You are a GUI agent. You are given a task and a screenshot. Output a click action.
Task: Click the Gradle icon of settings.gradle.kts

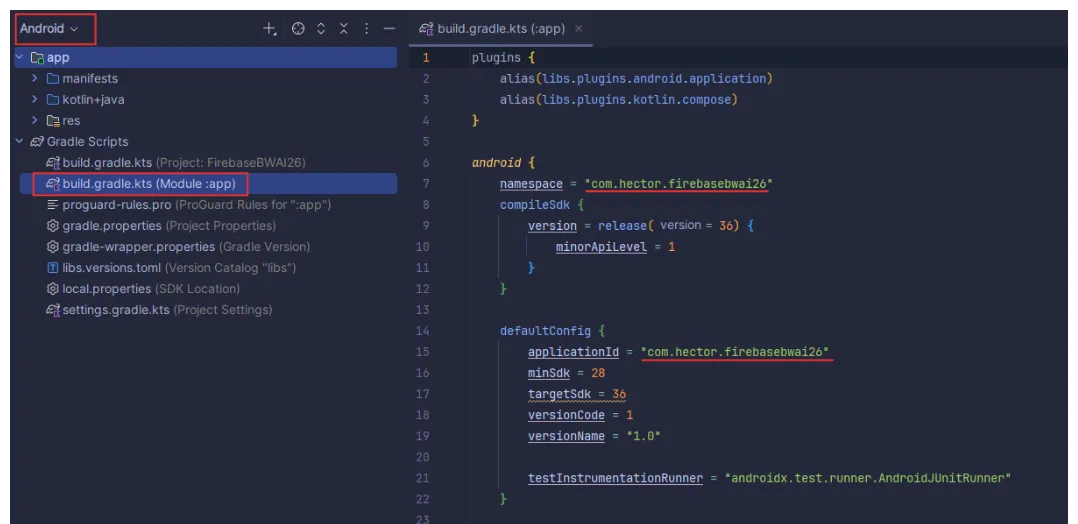point(53,309)
